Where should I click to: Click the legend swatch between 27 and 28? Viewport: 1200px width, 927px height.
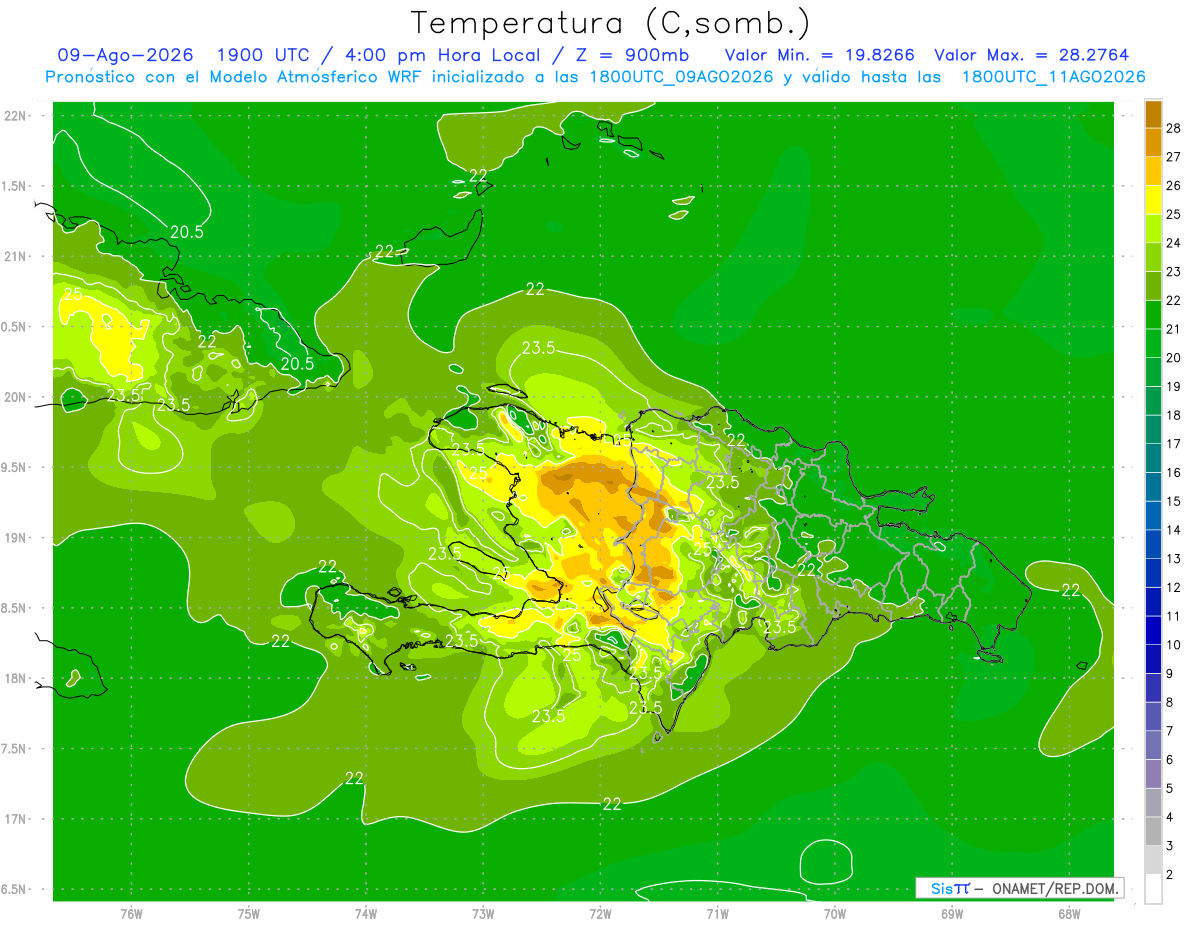[1153, 143]
